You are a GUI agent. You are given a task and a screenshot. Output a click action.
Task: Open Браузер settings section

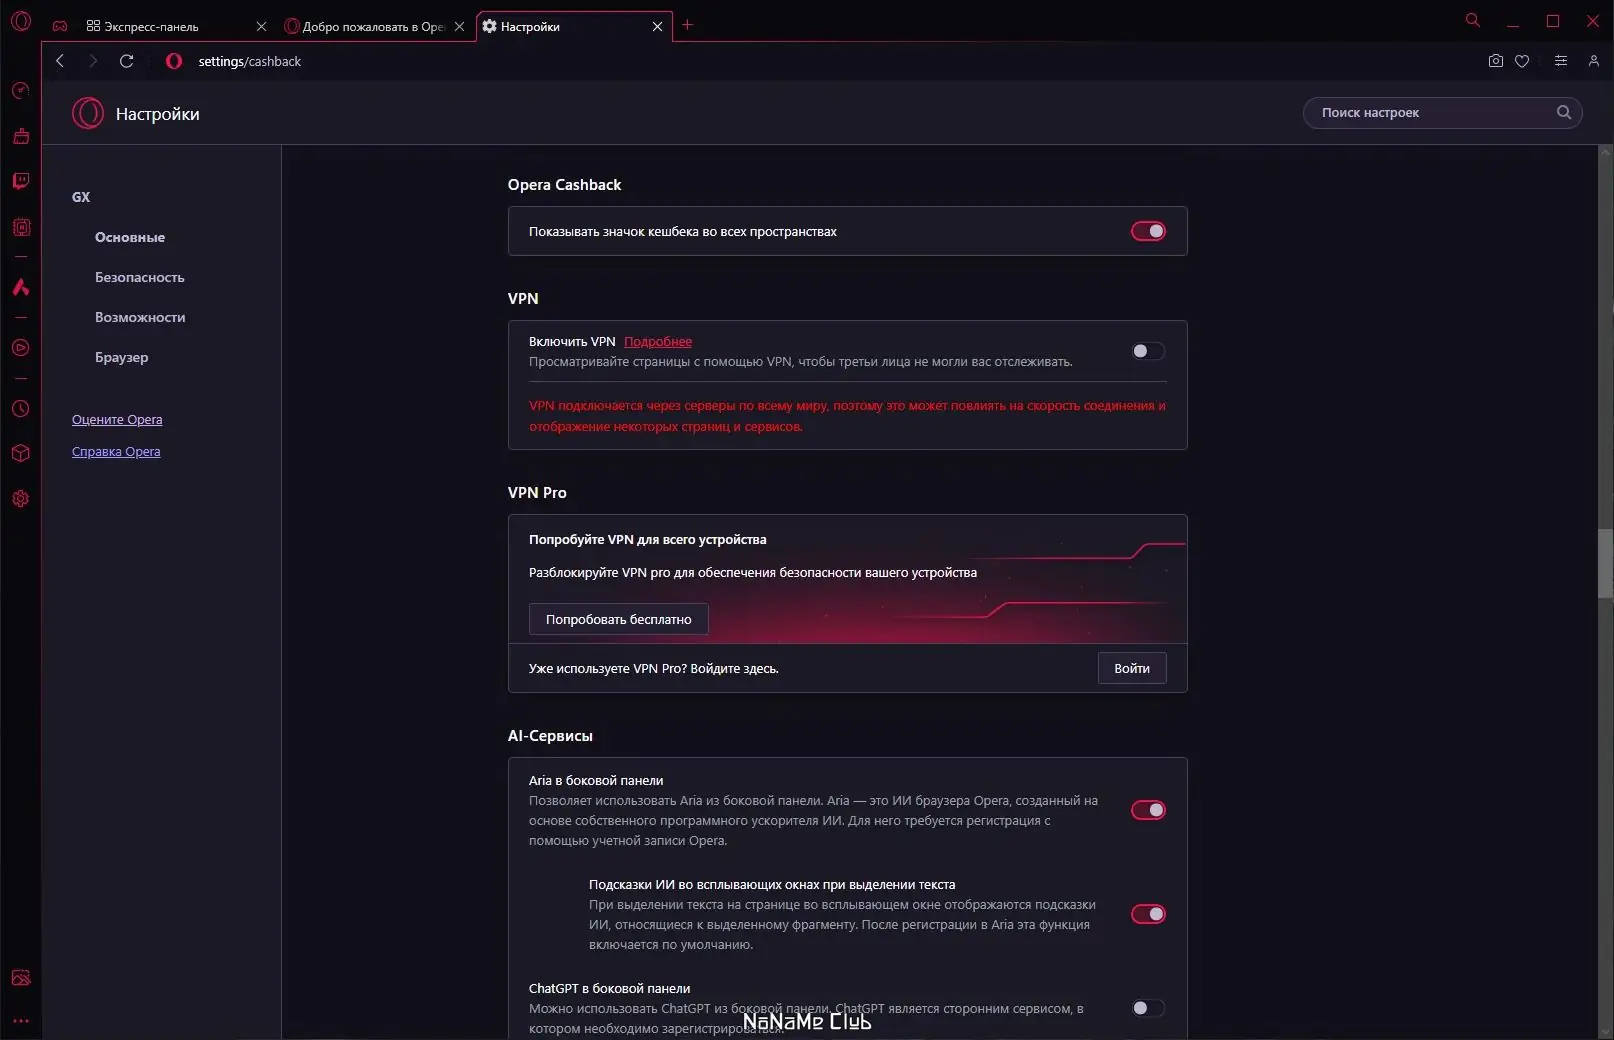point(122,357)
